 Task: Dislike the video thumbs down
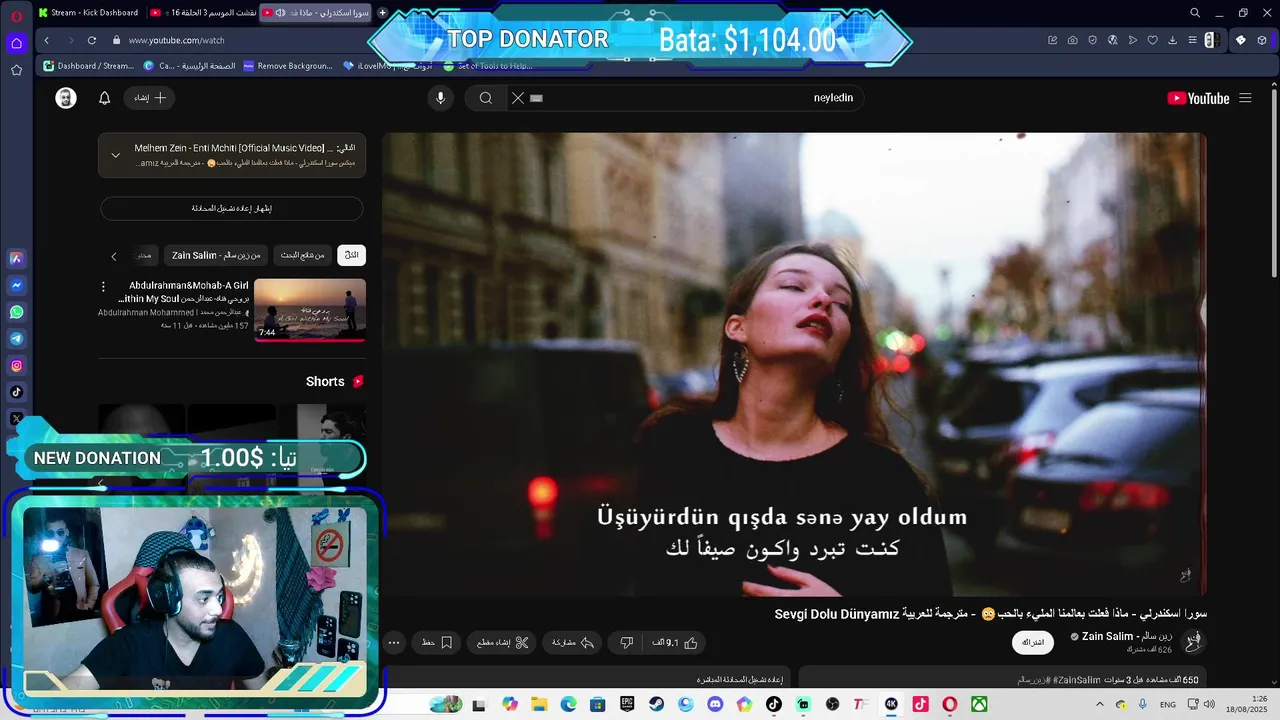pyautogui.click(x=627, y=643)
